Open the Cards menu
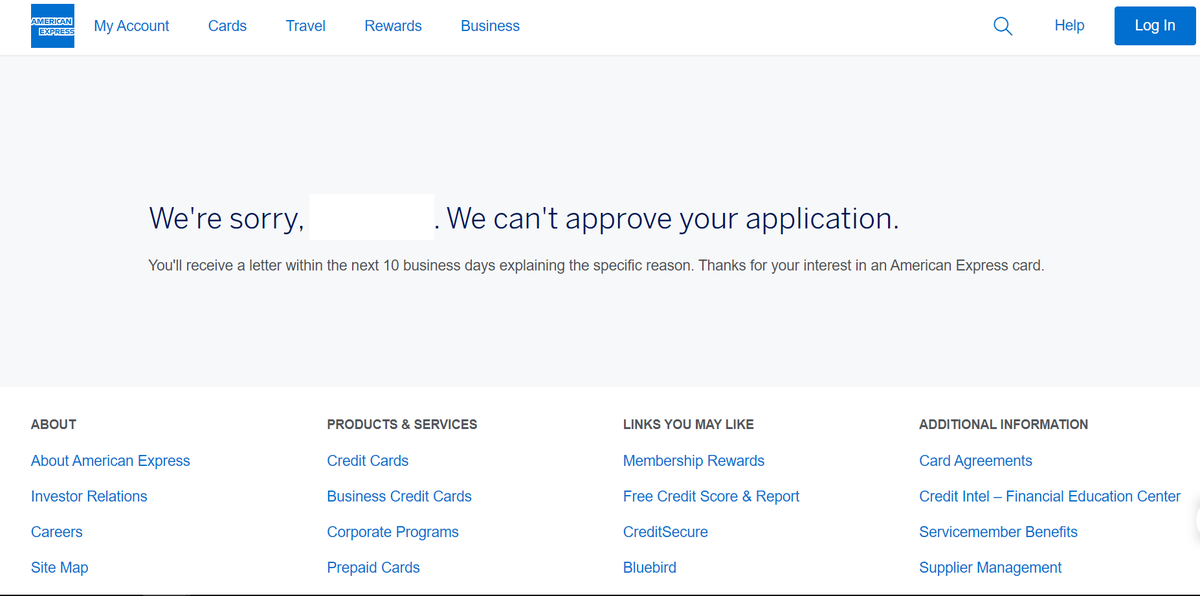The image size is (1200, 596). [227, 26]
